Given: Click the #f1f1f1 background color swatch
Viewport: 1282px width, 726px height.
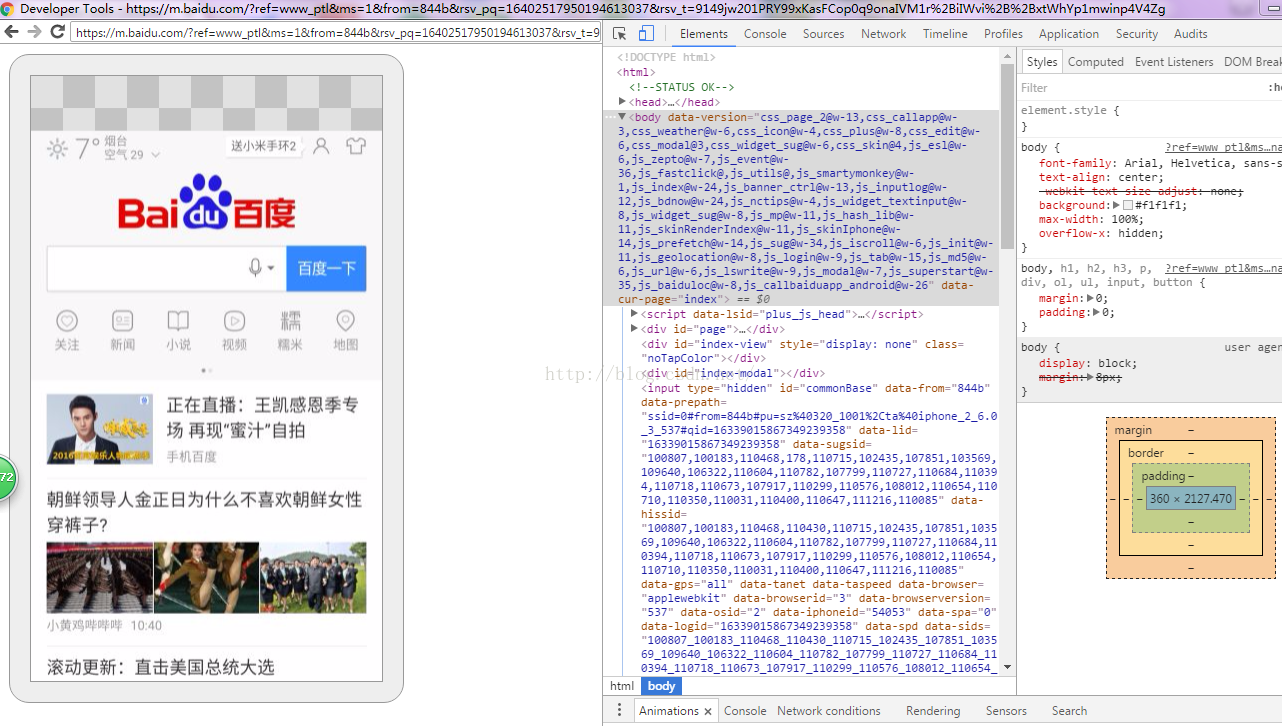Looking at the screenshot, I should pyautogui.click(x=1128, y=205).
